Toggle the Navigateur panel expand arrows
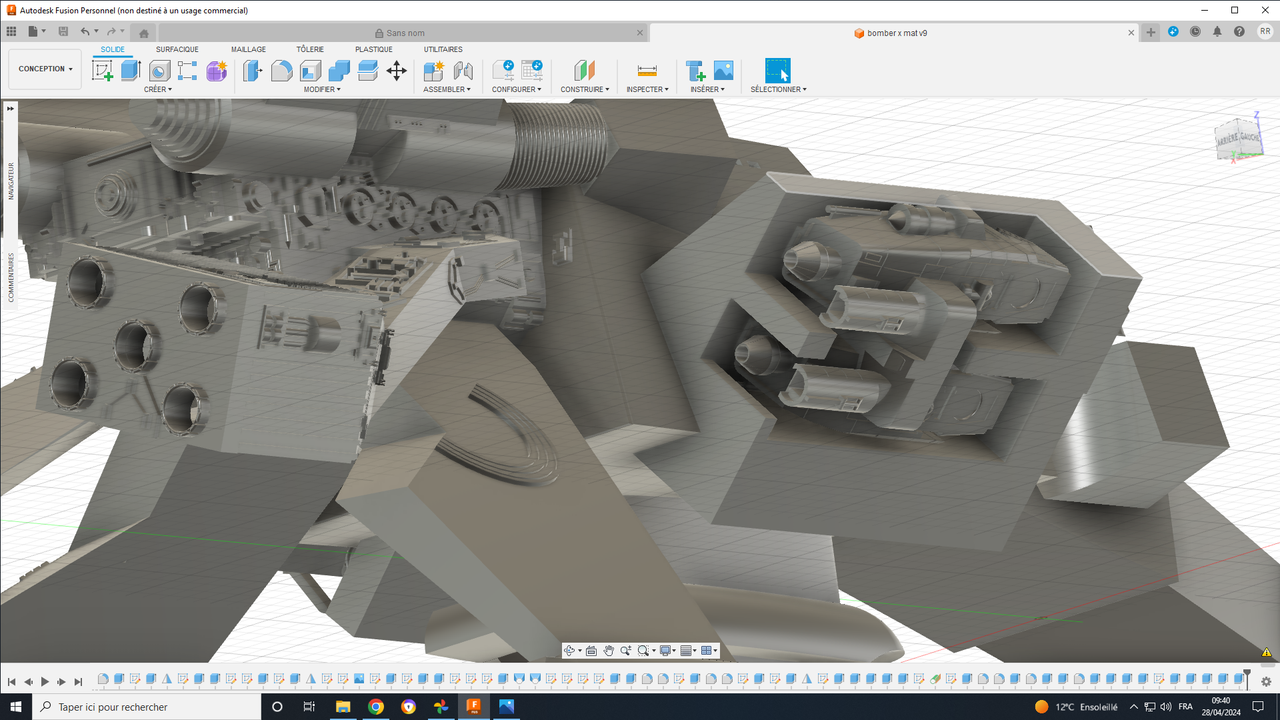The width and height of the screenshot is (1280, 720). pos(11,108)
